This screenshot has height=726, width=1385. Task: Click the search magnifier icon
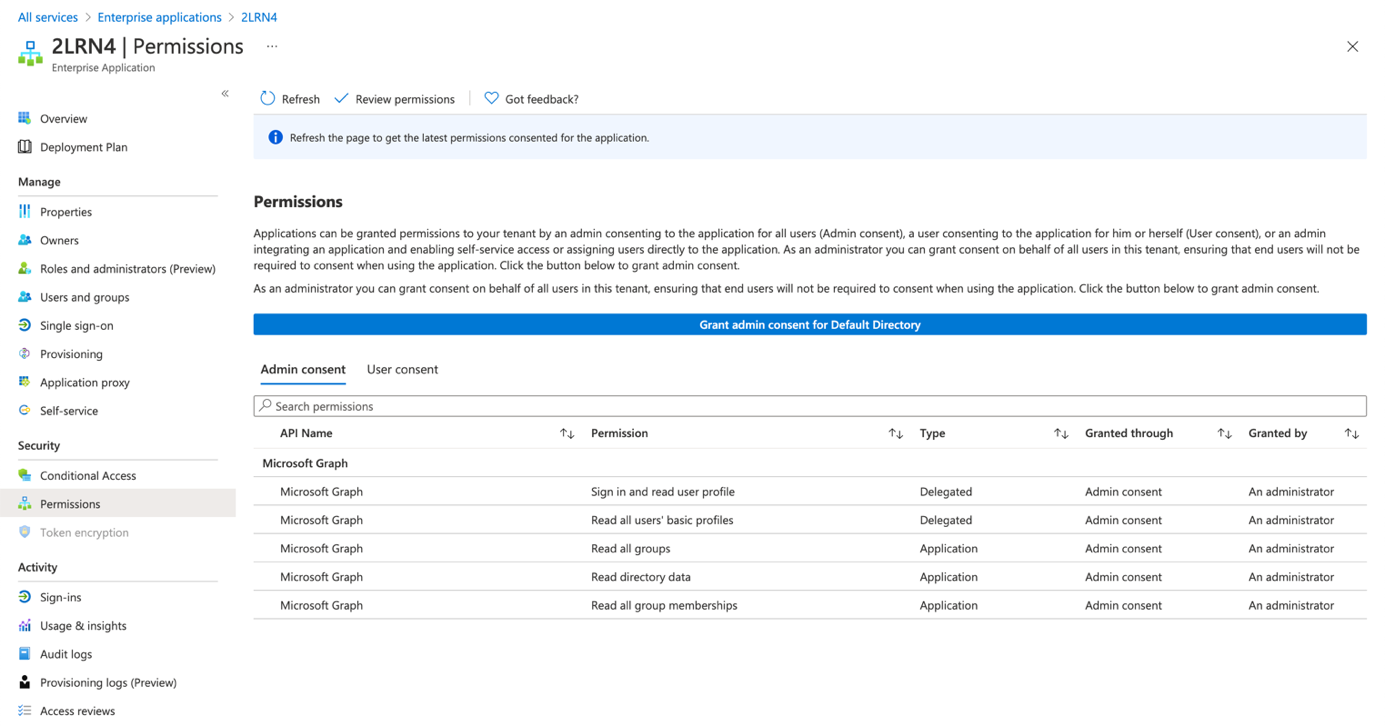tap(265, 405)
